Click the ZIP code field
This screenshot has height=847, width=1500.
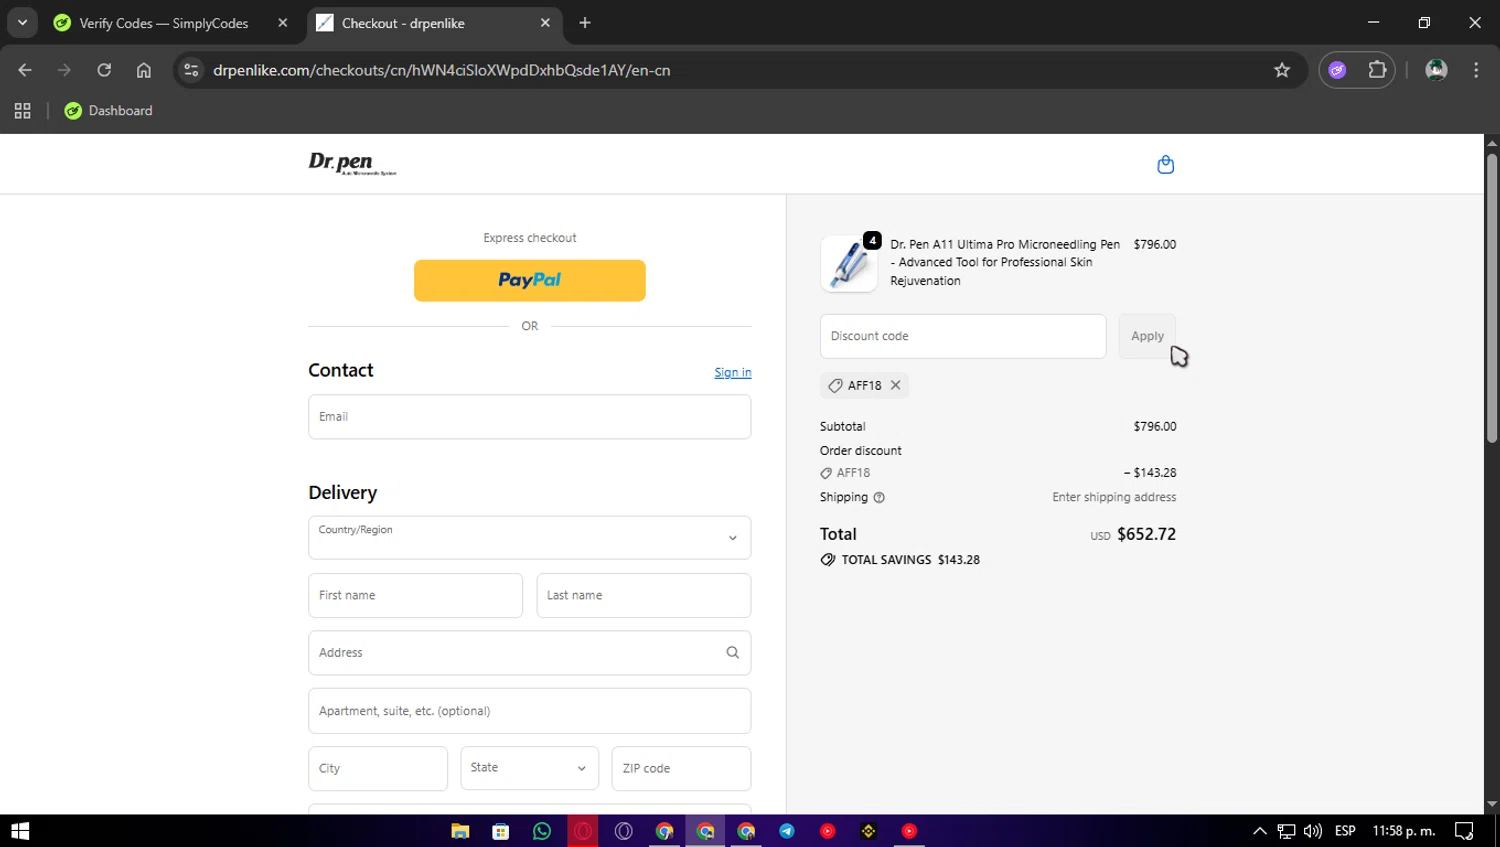point(681,769)
